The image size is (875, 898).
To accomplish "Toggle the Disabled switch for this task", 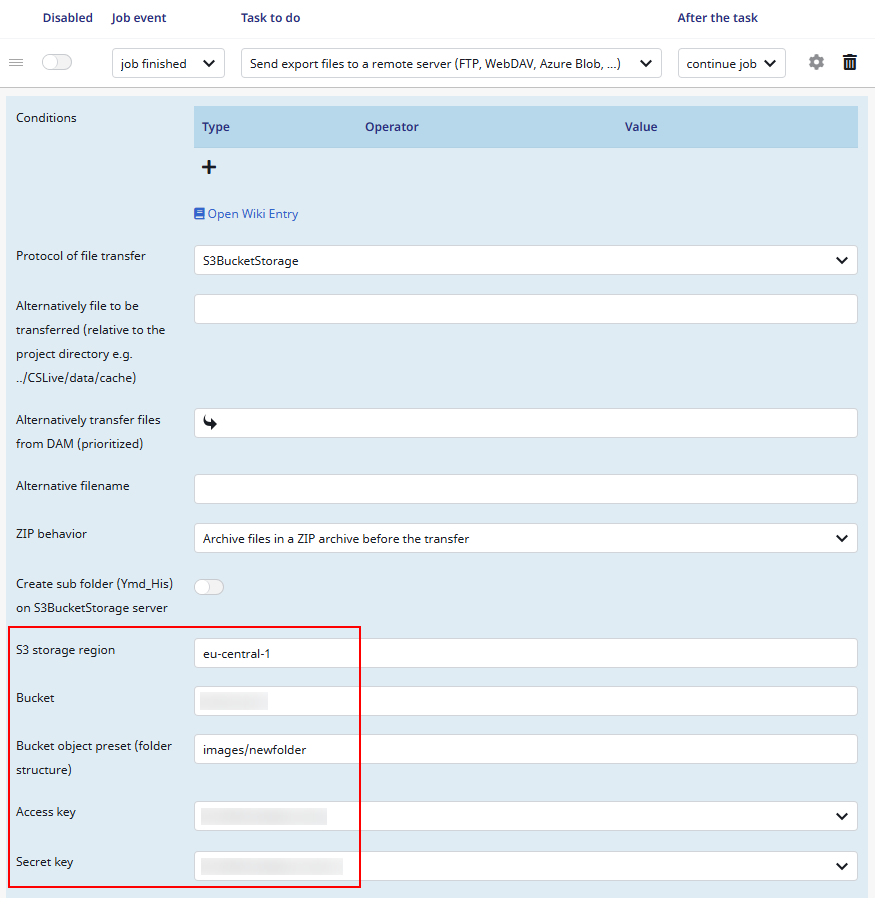I will coord(57,63).
